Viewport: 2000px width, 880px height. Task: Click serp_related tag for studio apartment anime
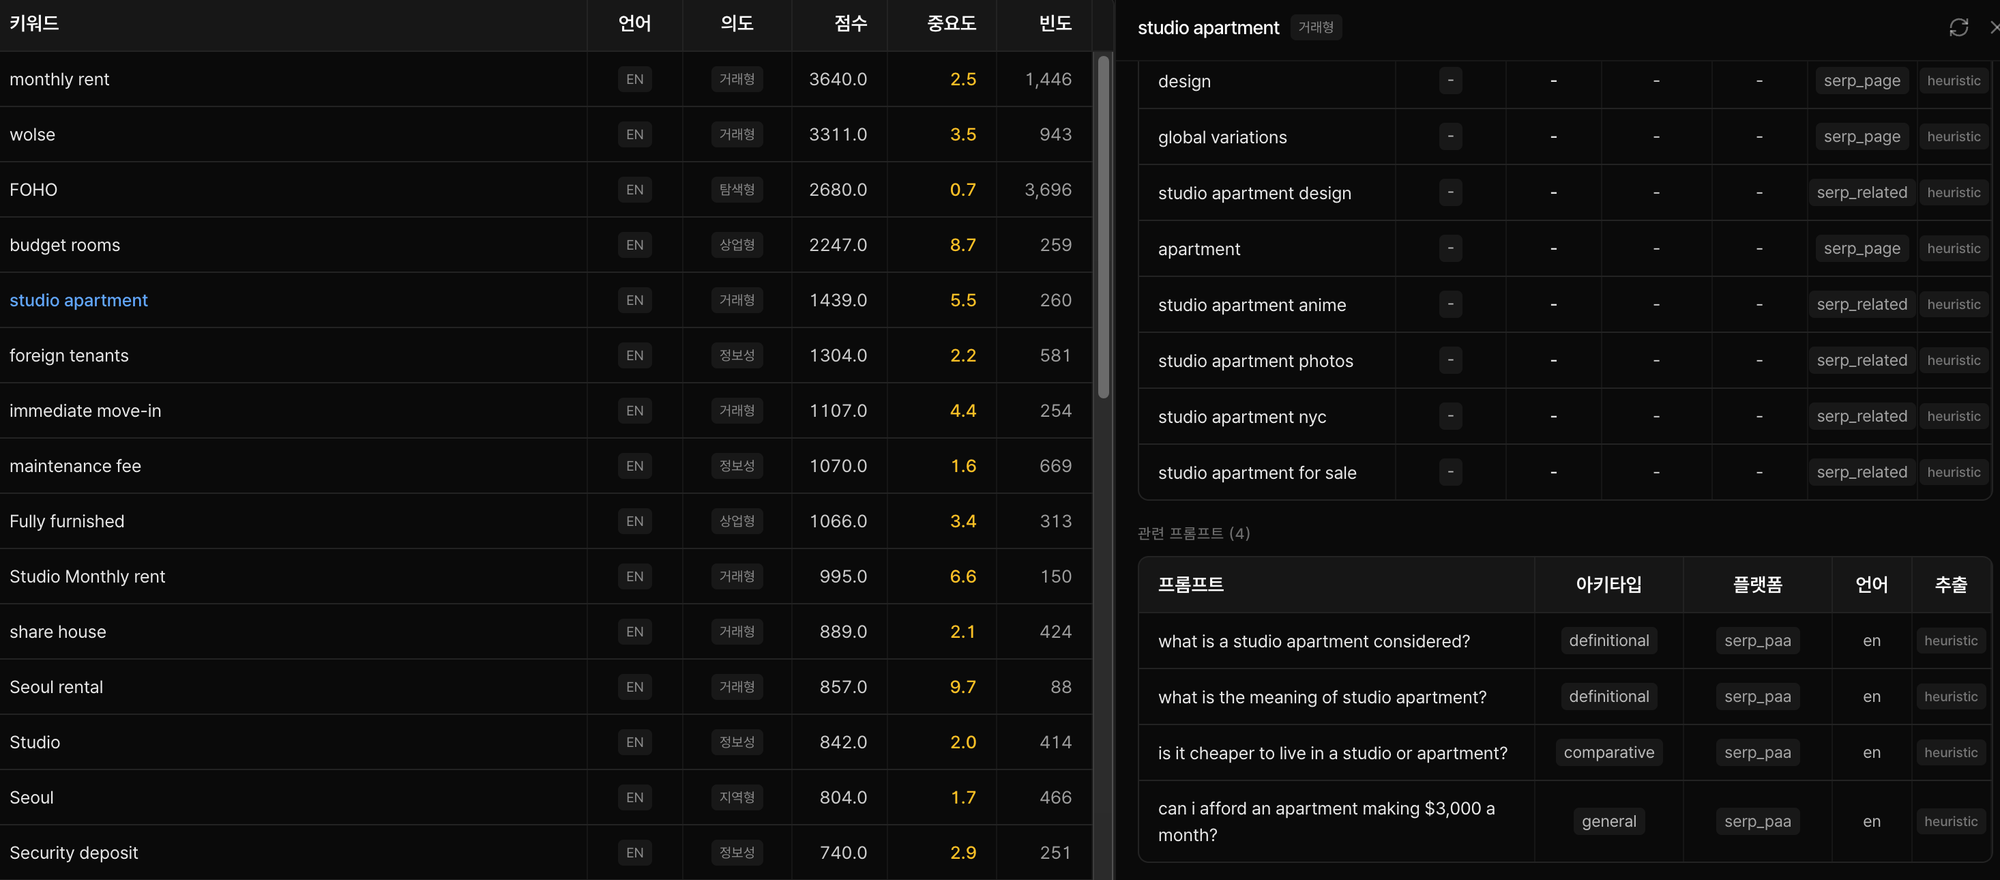click(1861, 305)
